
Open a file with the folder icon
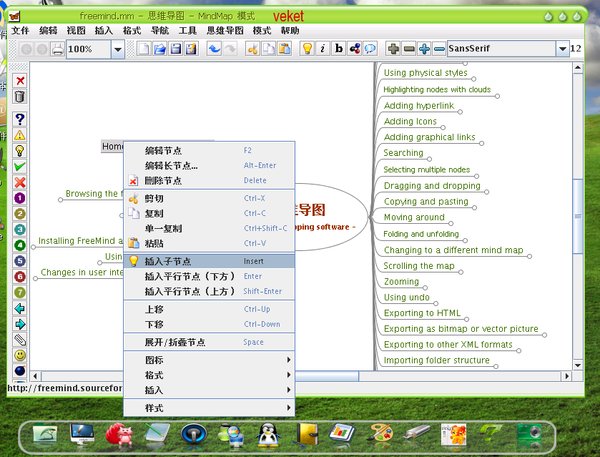(x=160, y=49)
